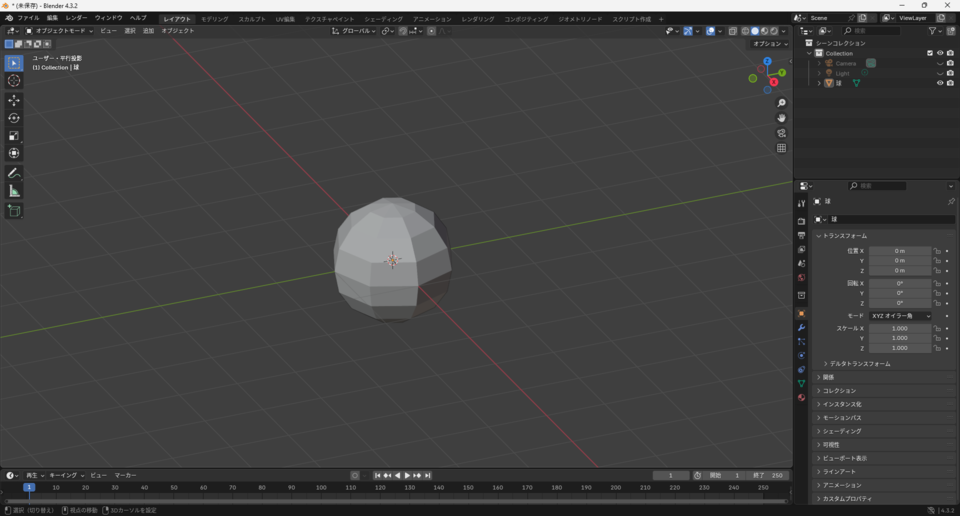Switch perspective/orthographic grid icon

click(781, 148)
